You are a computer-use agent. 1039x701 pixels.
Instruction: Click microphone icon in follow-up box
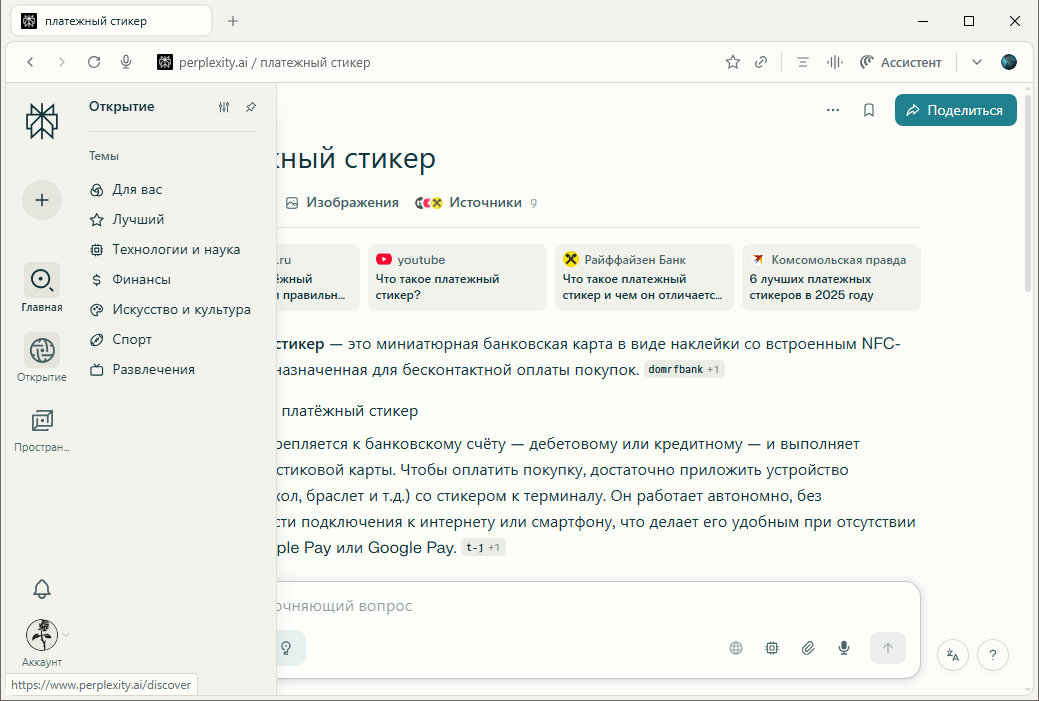pos(844,648)
